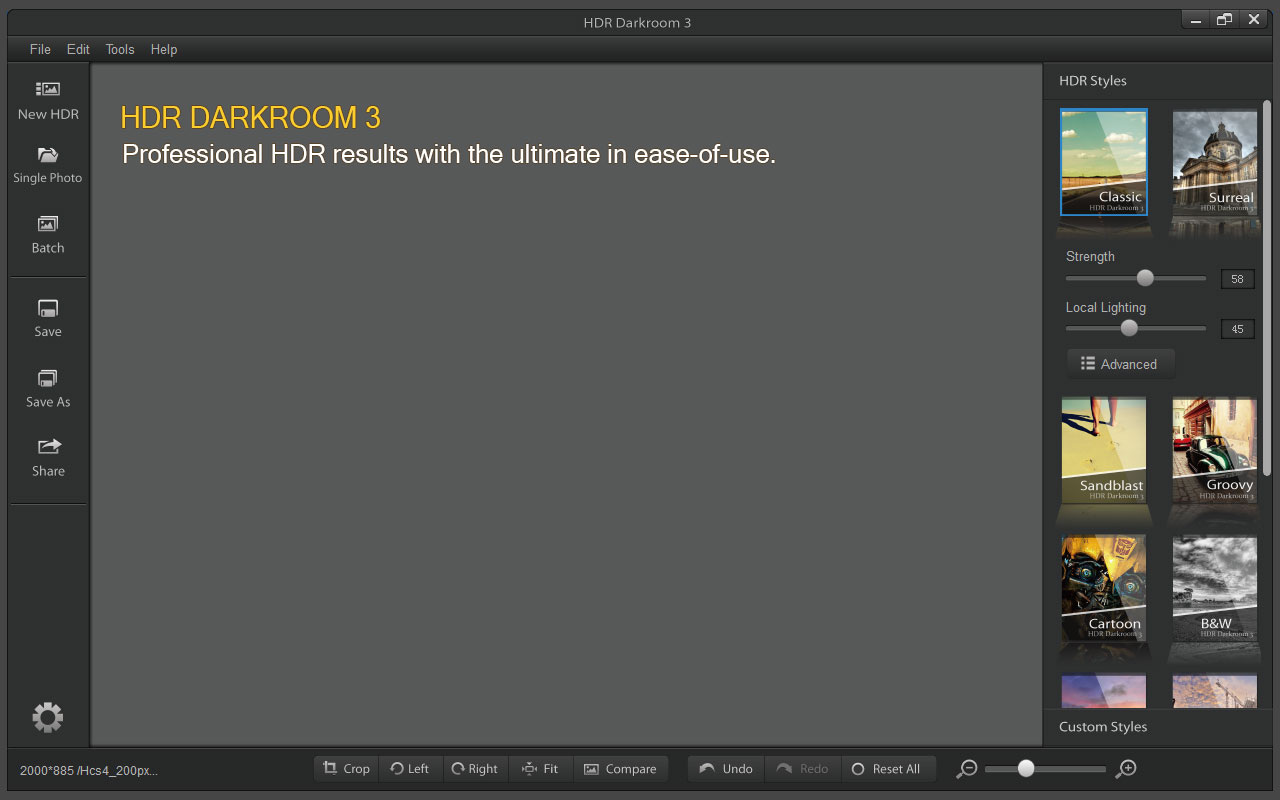Open settings via the gear icon

(48, 717)
